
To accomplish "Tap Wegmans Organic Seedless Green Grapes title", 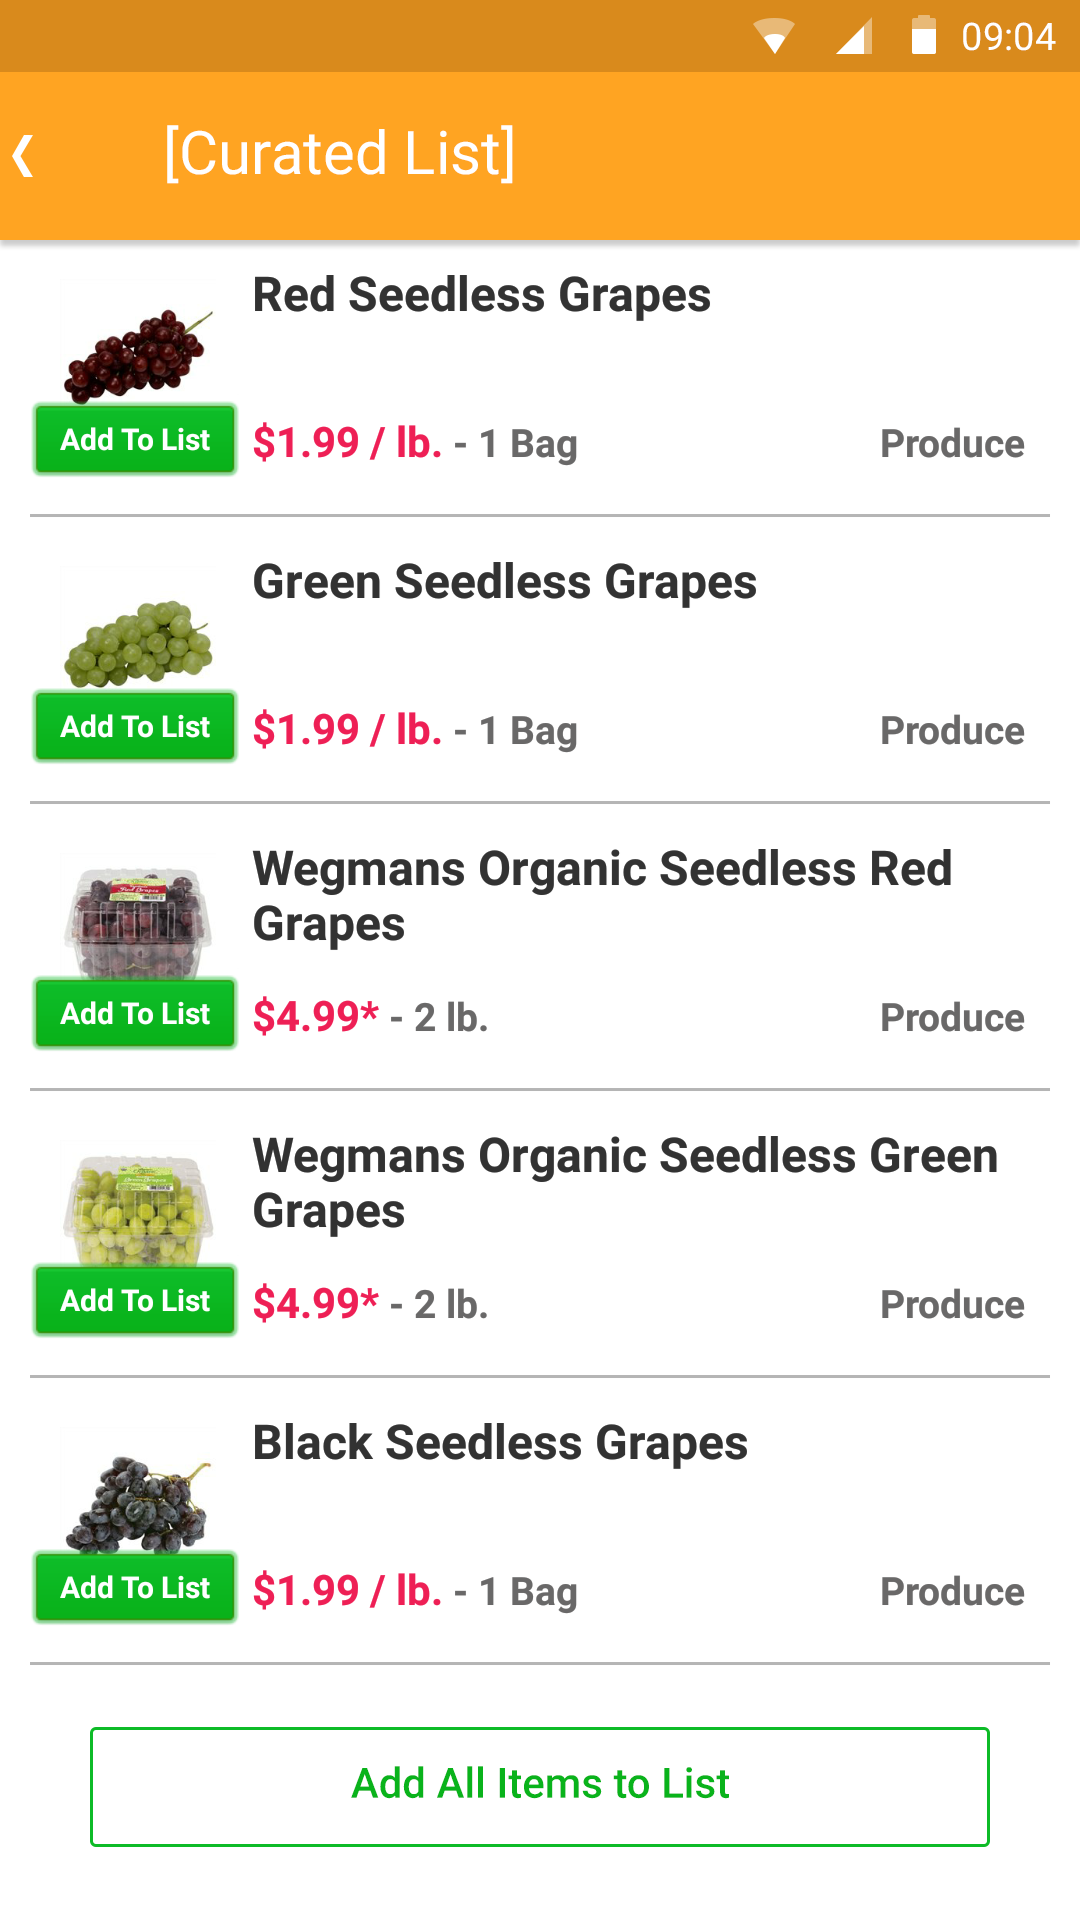I will [x=625, y=1184].
